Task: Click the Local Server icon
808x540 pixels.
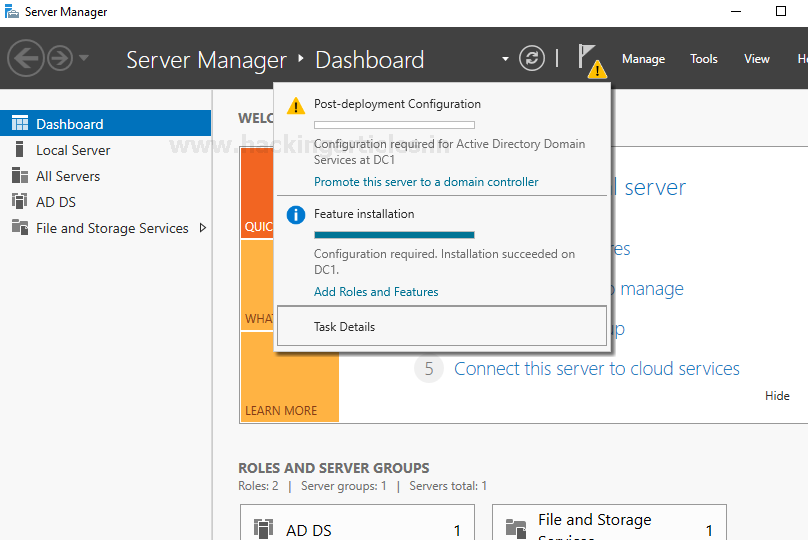Action: (x=19, y=150)
